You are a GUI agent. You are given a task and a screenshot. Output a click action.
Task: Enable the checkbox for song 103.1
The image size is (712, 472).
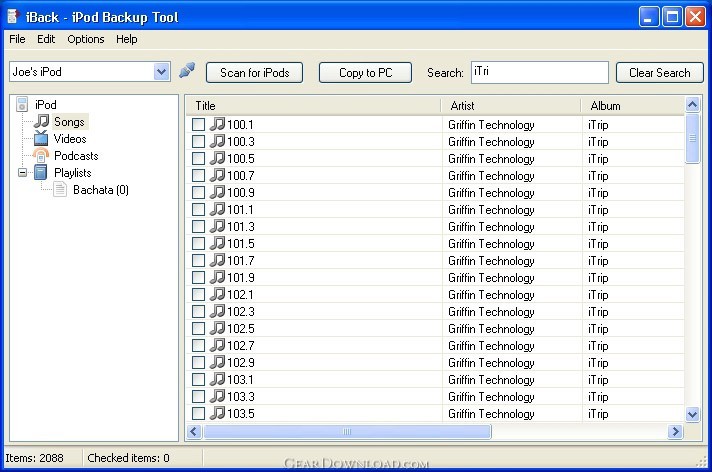[198, 379]
